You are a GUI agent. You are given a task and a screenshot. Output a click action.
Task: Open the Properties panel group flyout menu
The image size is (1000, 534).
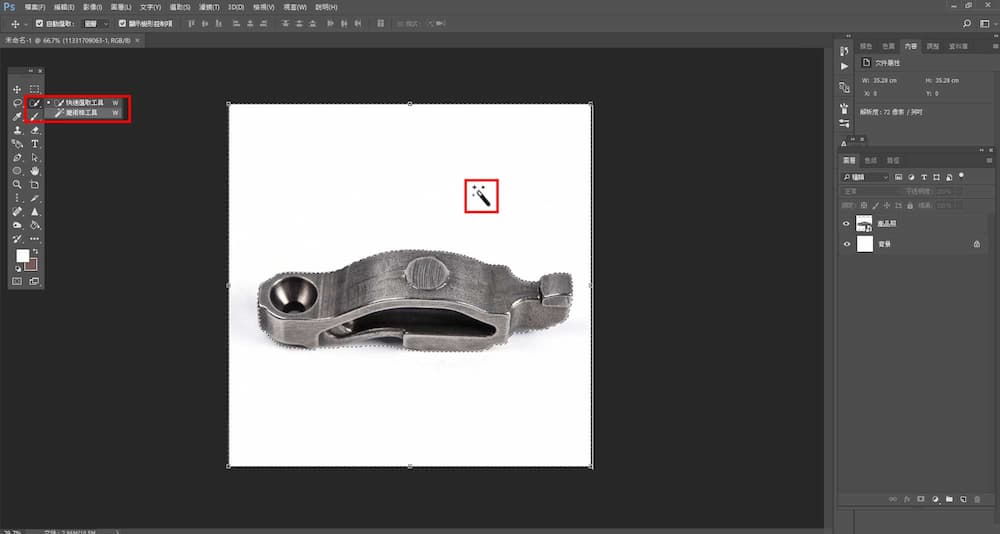pos(995,46)
